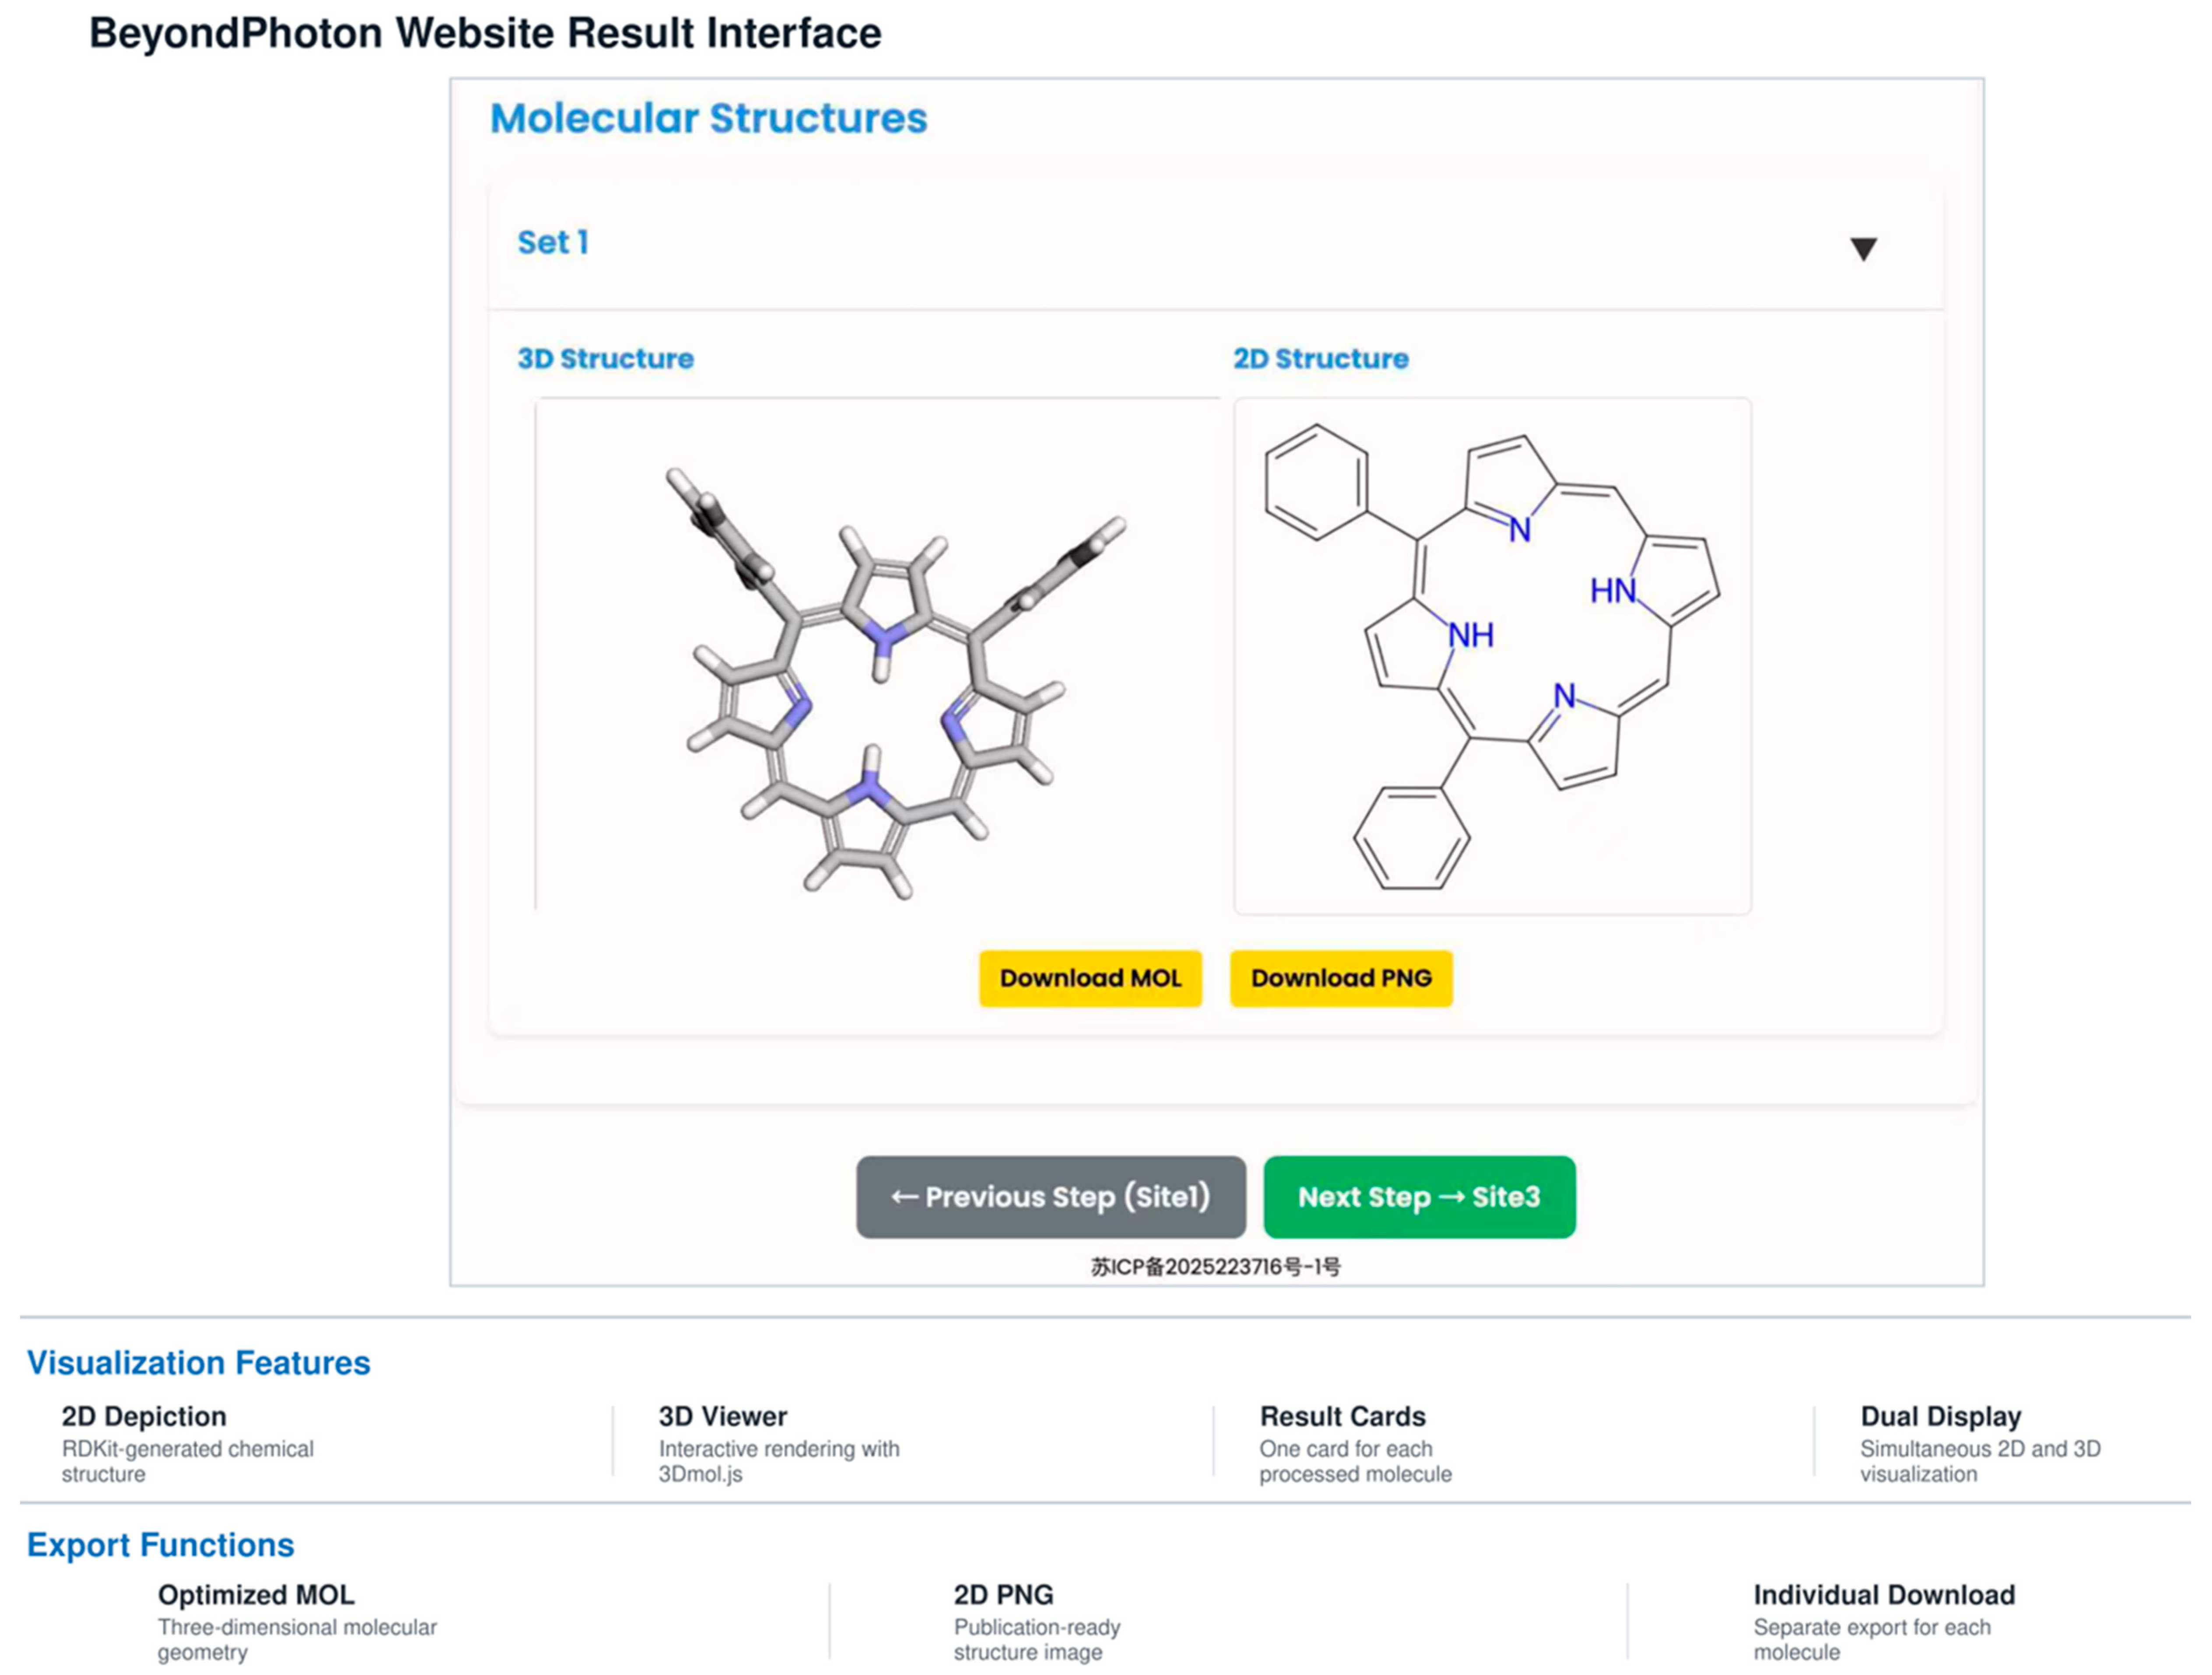Click the 2D Depiction feature title

[x=144, y=1416]
